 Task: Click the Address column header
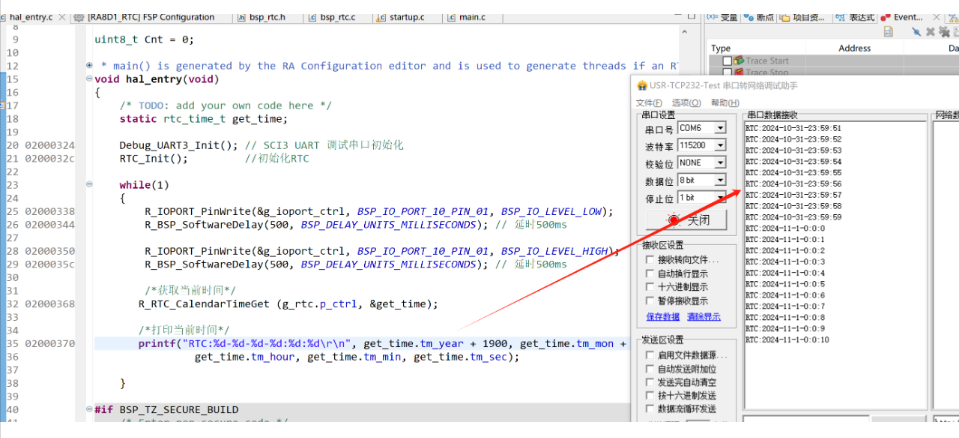[854, 48]
